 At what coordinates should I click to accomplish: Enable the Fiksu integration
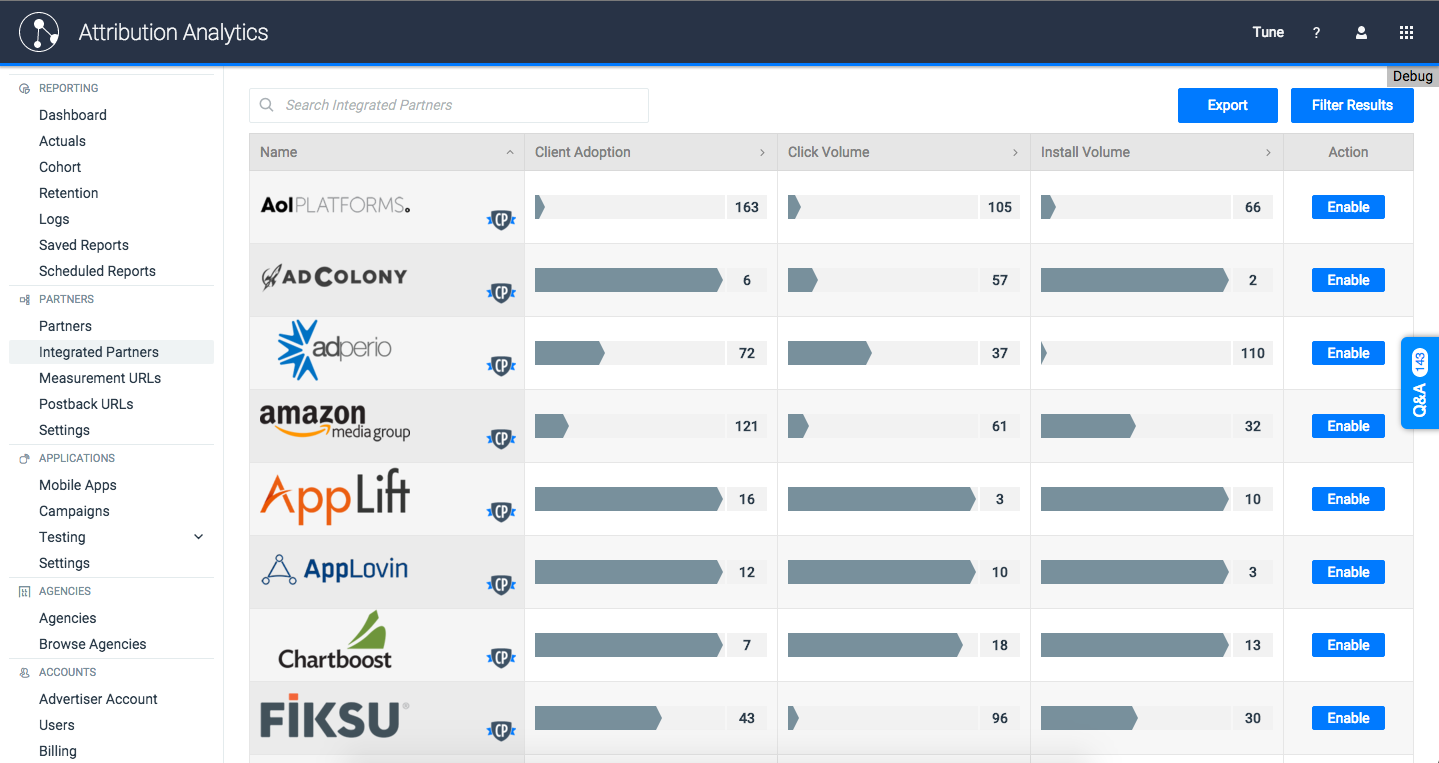tap(1348, 718)
